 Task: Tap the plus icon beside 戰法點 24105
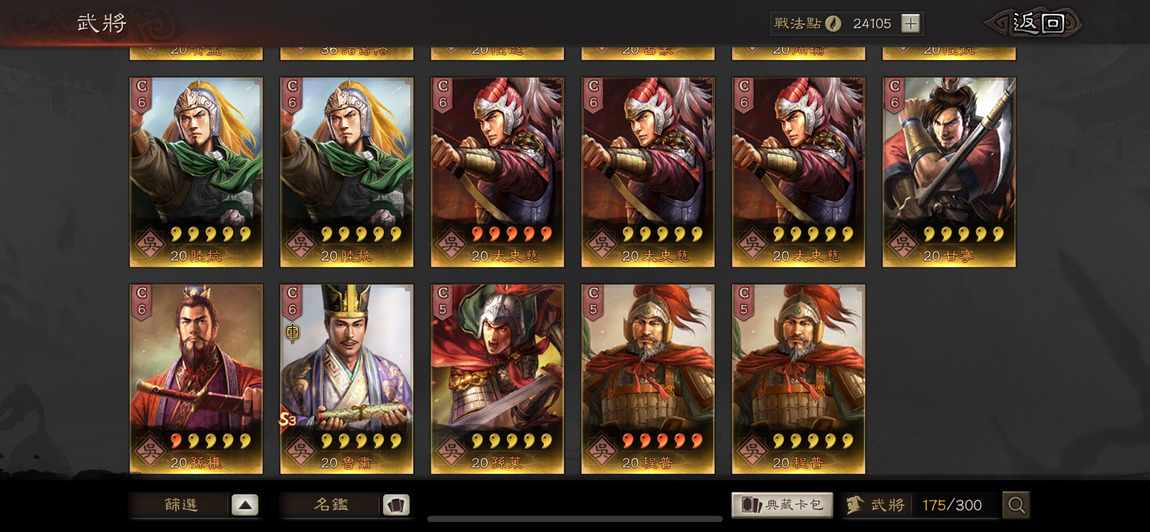909,23
